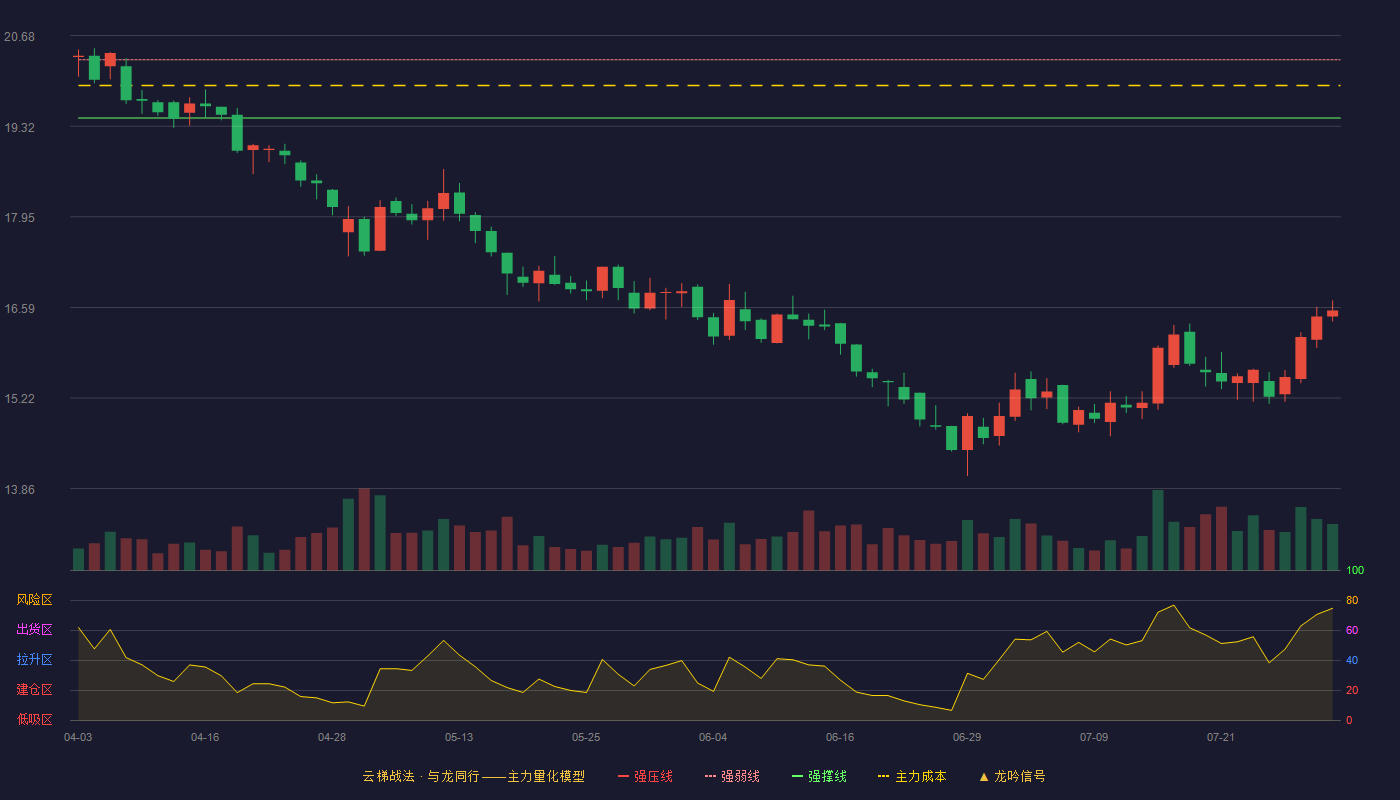This screenshot has width=1400, height=800.
Task: Toggle the 龙吟信号 legend entry
Action: 1012,776
